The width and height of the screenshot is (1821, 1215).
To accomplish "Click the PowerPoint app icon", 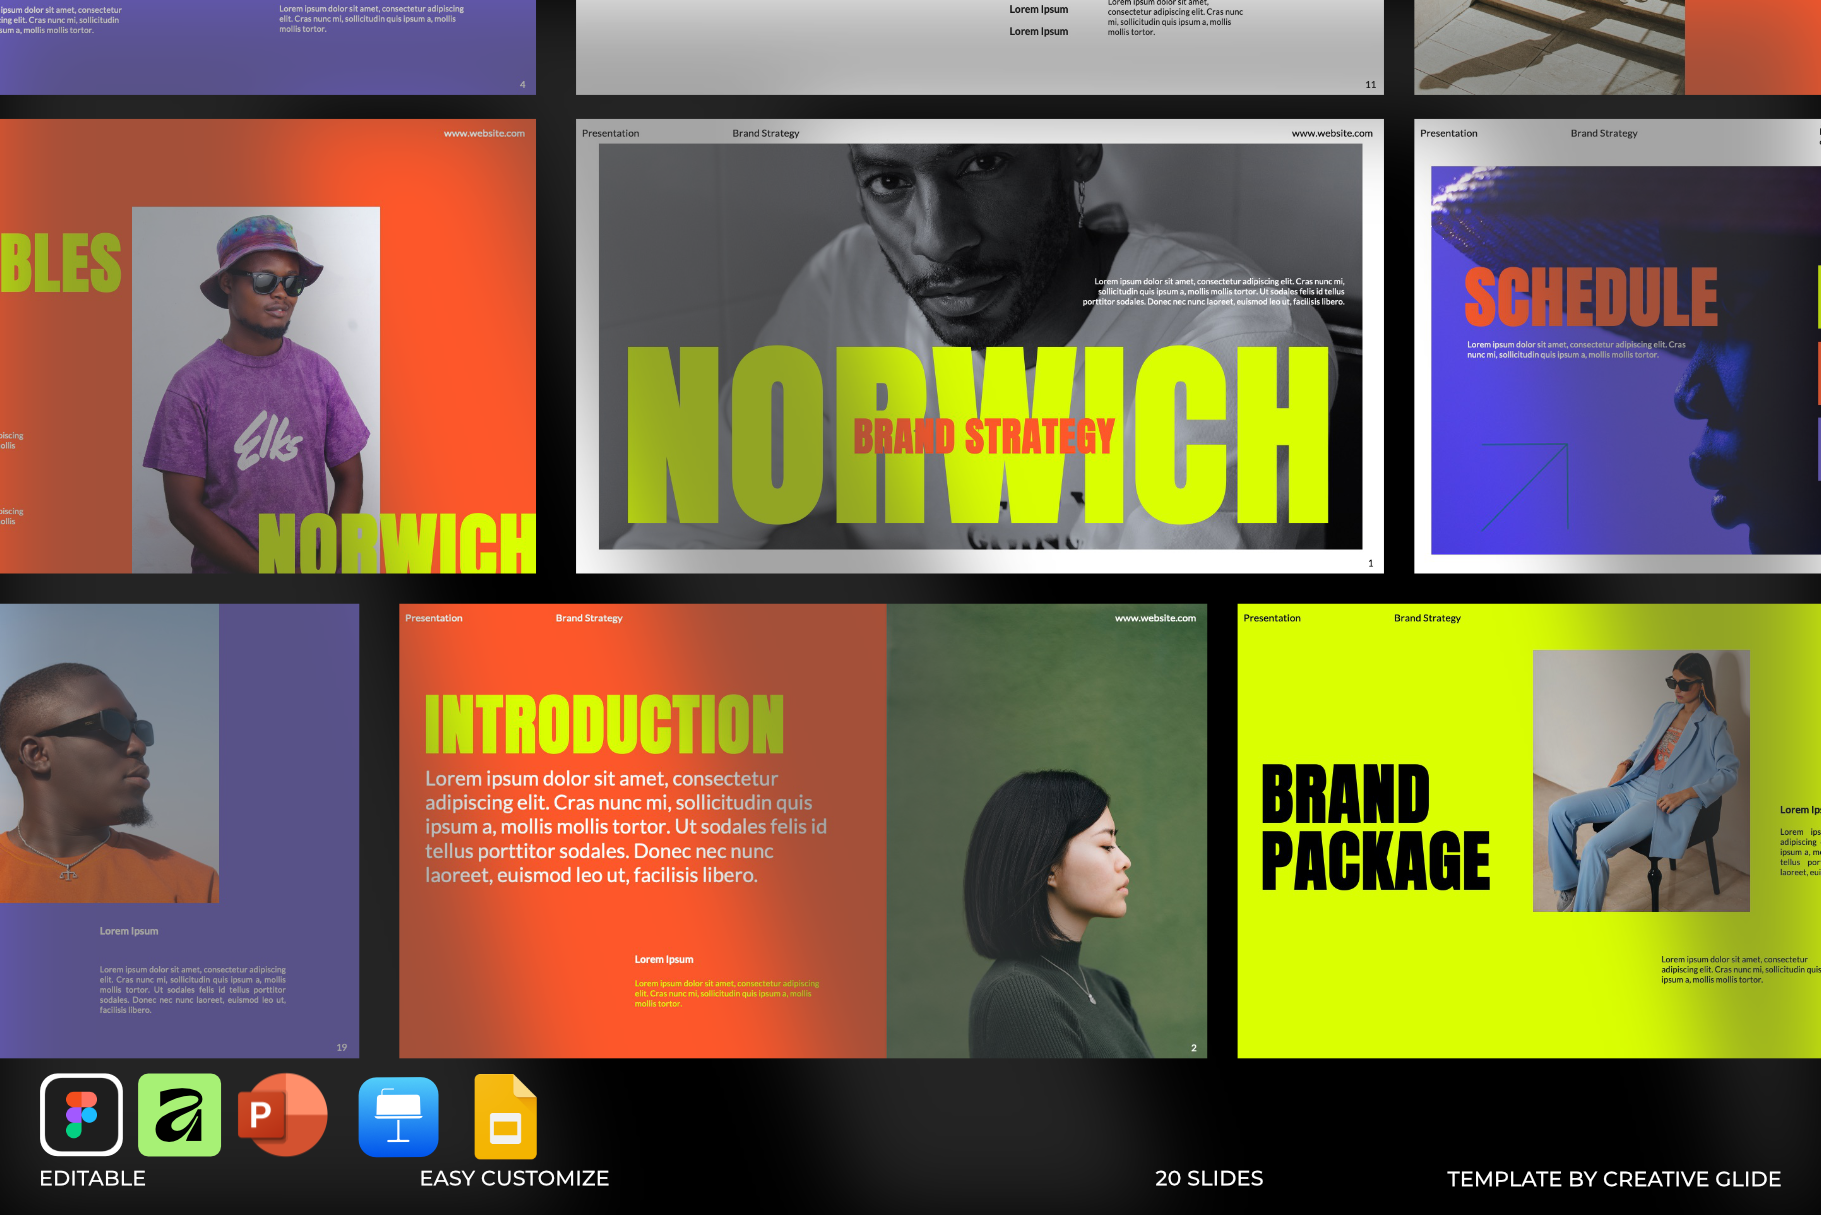I will pyautogui.click(x=282, y=1114).
